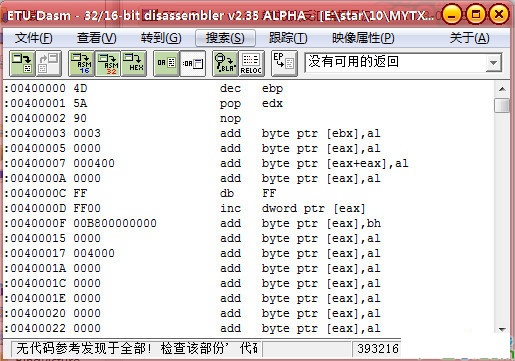Click the :OA window toolbar icon
Viewport: 515px width, 361px height.
point(193,63)
